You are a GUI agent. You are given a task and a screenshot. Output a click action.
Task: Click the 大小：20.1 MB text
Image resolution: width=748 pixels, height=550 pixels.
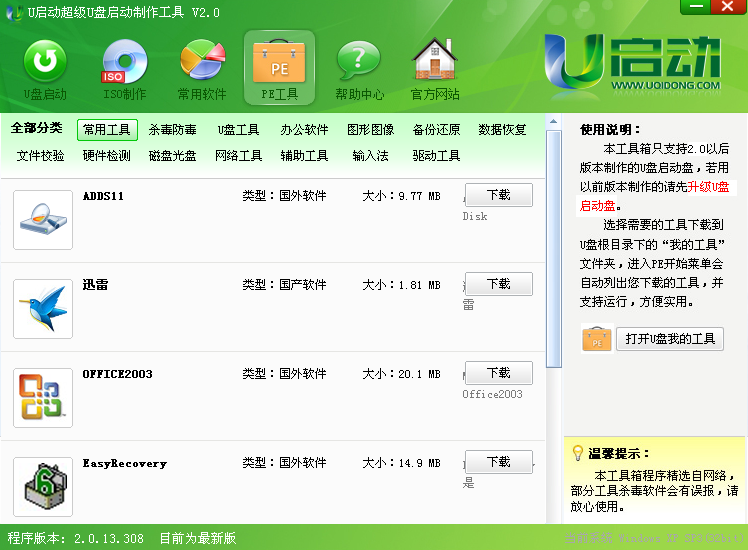(401, 374)
